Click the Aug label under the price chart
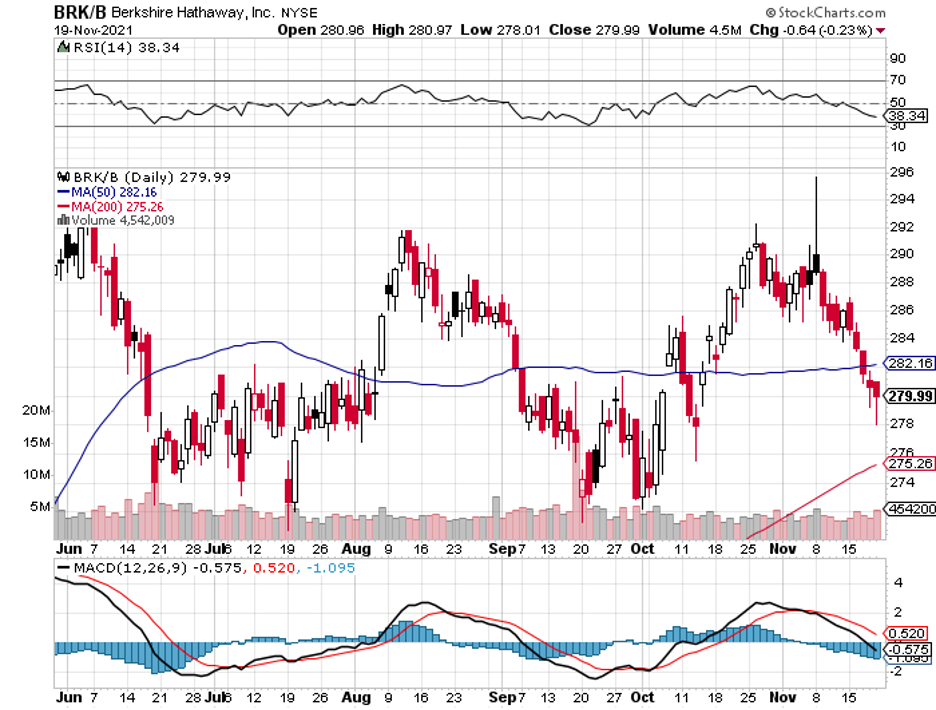936x710 pixels. (x=356, y=549)
